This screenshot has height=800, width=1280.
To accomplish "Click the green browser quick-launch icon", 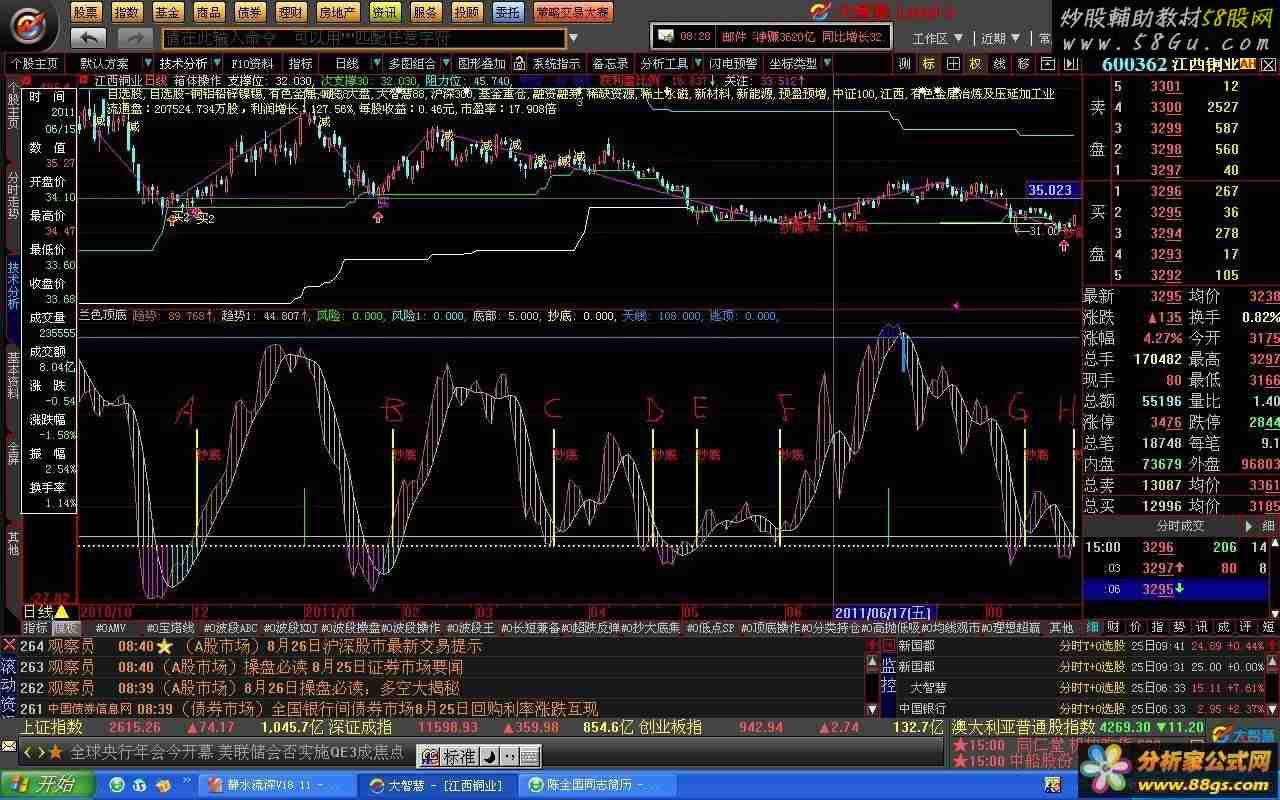I will click(117, 784).
